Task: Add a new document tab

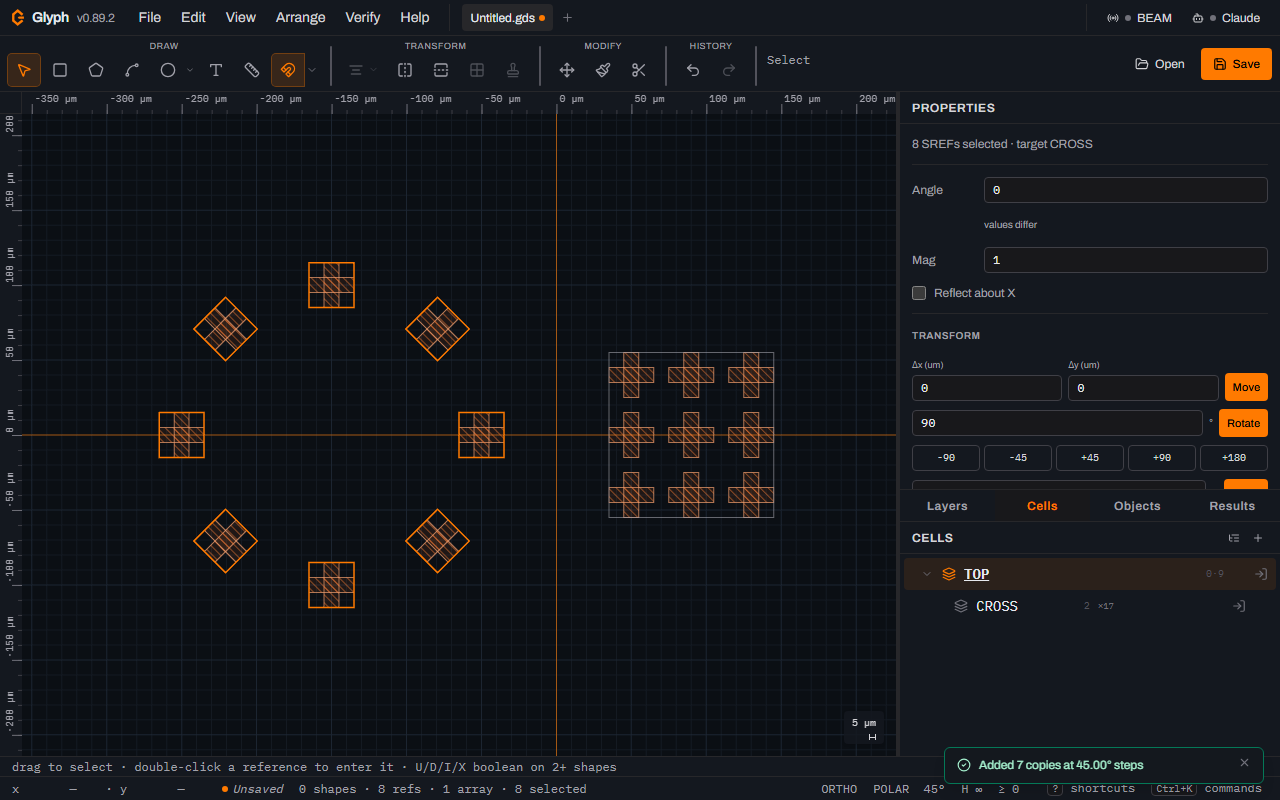Action: (x=567, y=18)
